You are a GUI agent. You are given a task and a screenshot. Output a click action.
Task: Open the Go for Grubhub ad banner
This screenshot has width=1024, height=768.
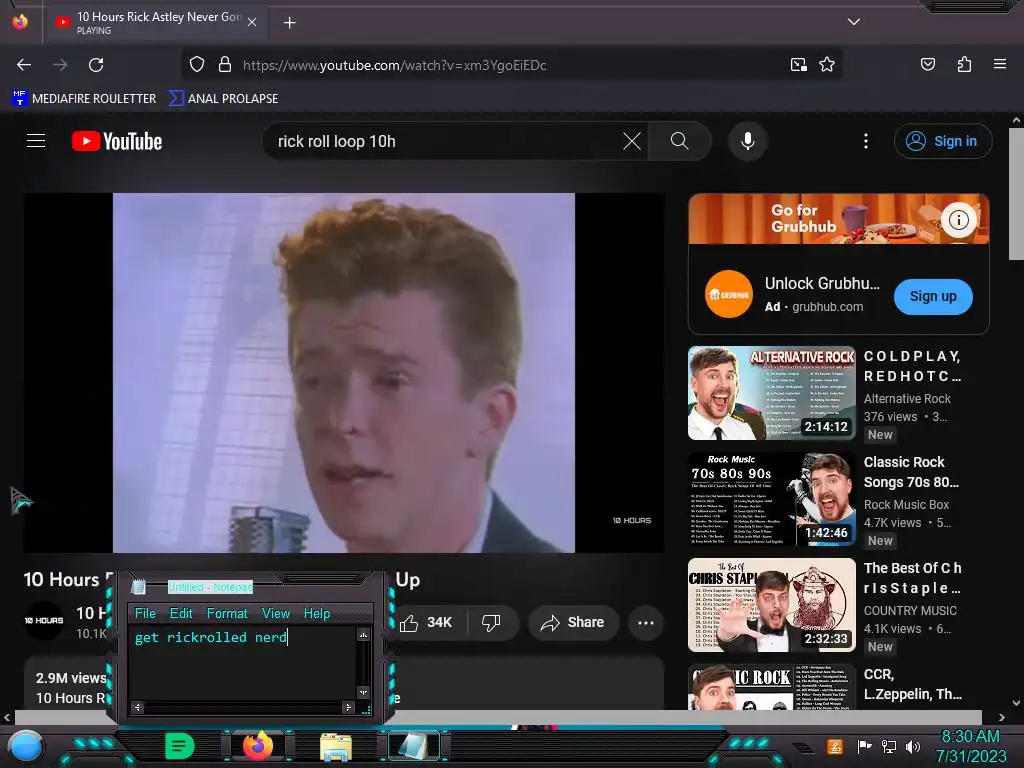[839, 219]
